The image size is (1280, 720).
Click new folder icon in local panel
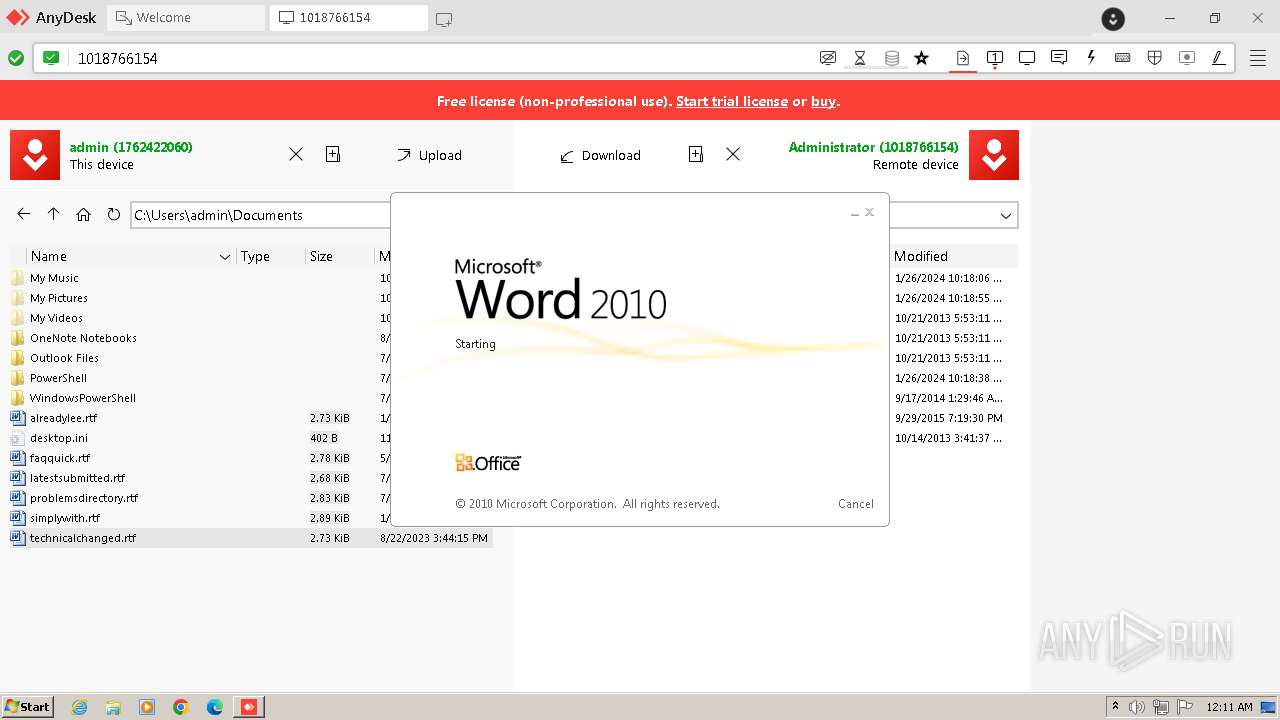(x=333, y=154)
